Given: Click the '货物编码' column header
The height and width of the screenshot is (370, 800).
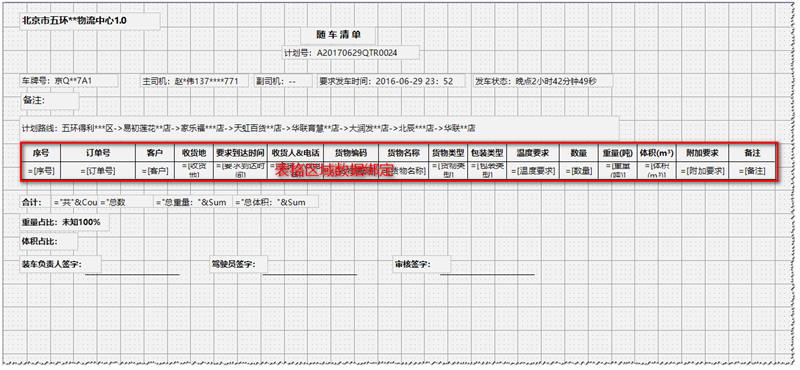Looking at the screenshot, I should pyautogui.click(x=351, y=153).
